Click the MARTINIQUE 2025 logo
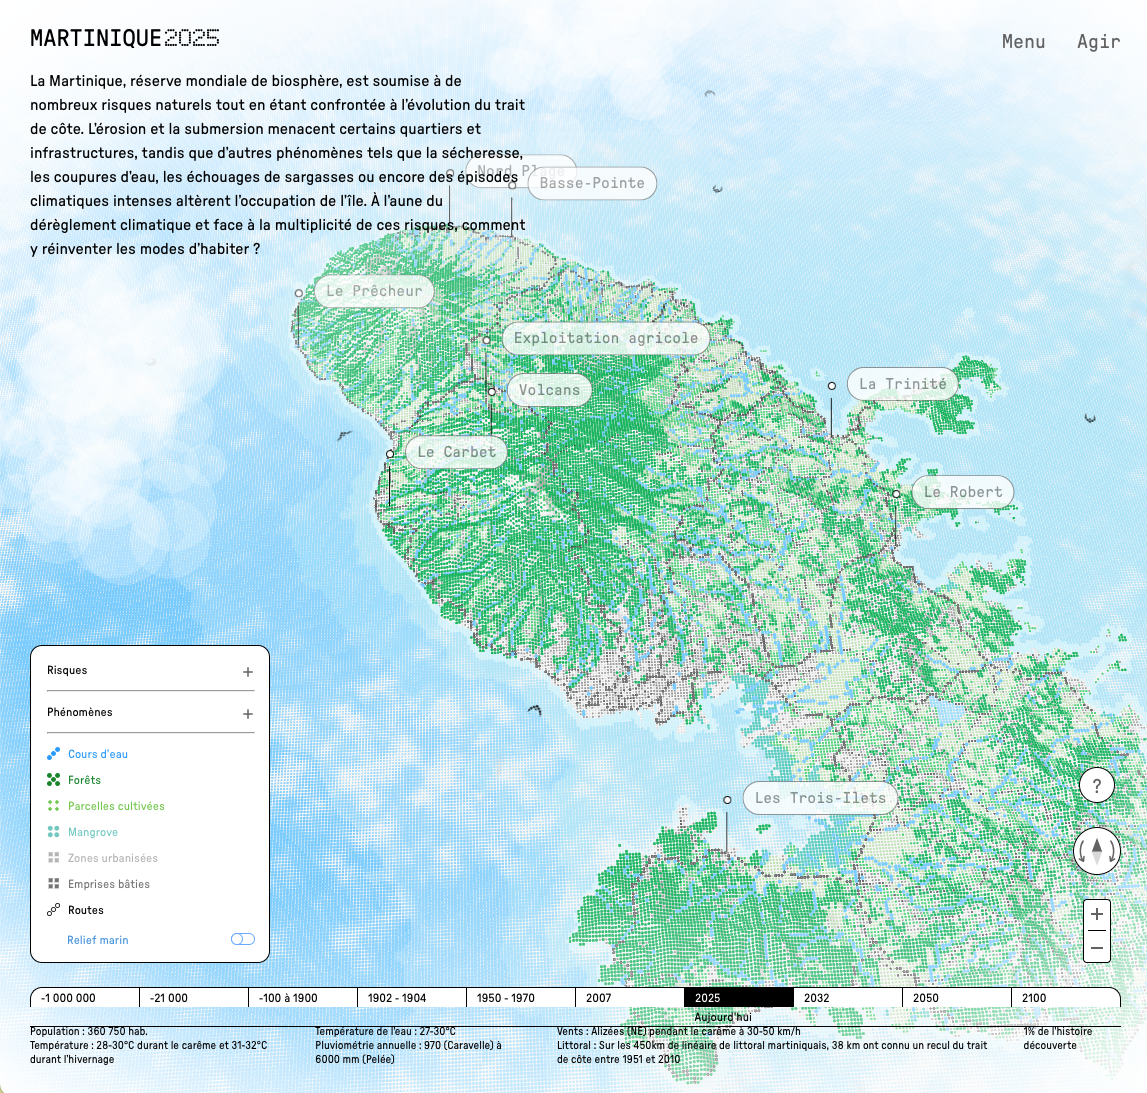The image size is (1147, 1093). coord(125,39)
